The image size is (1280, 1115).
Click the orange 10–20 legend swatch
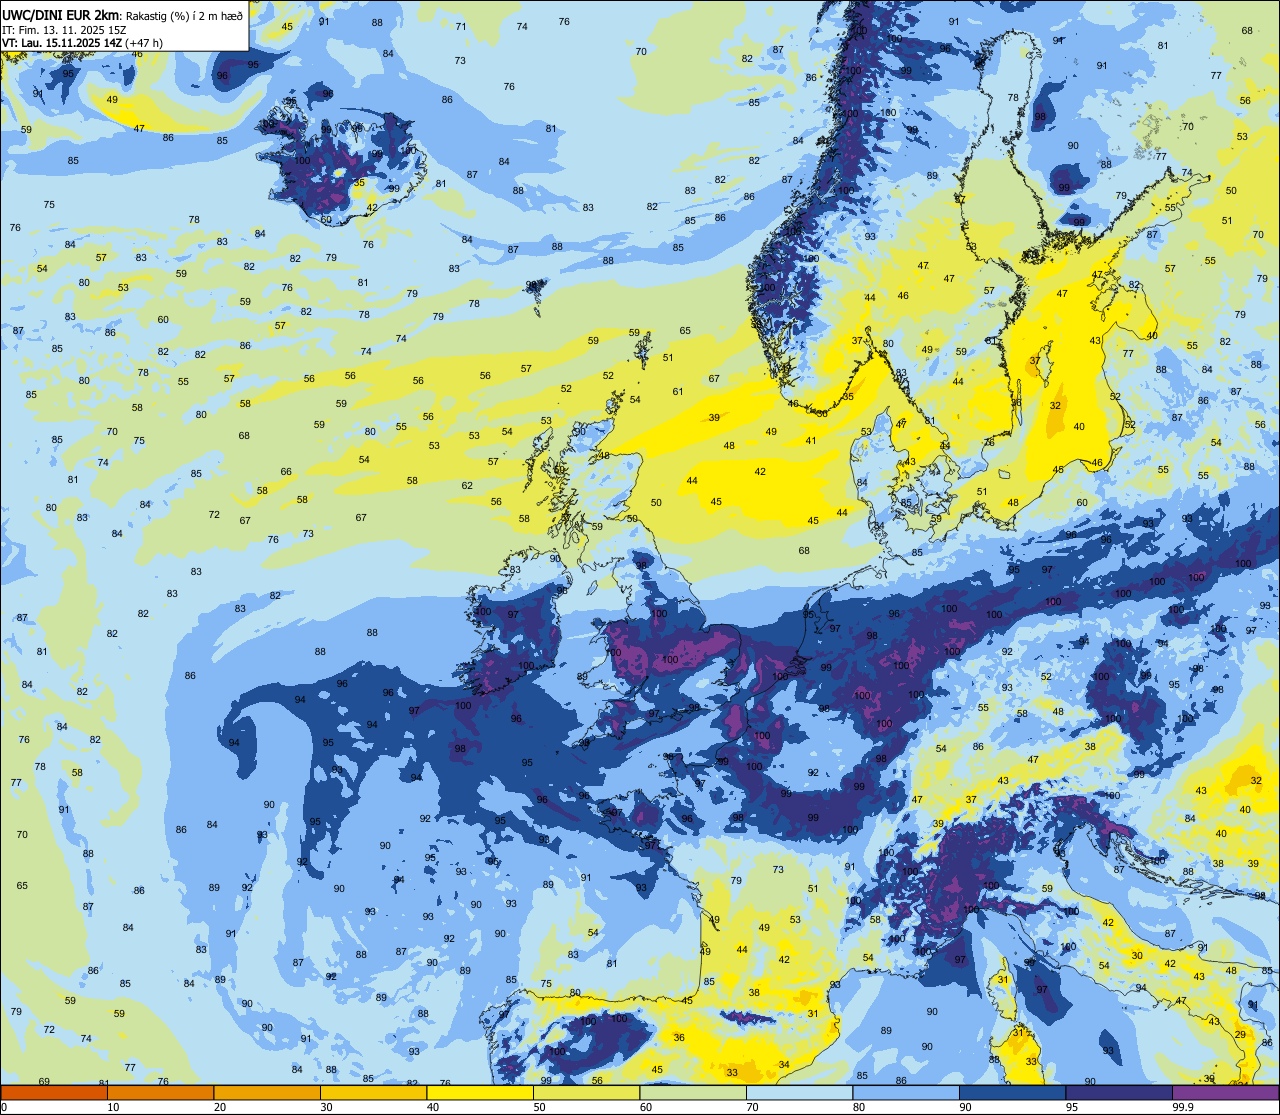160,1092
